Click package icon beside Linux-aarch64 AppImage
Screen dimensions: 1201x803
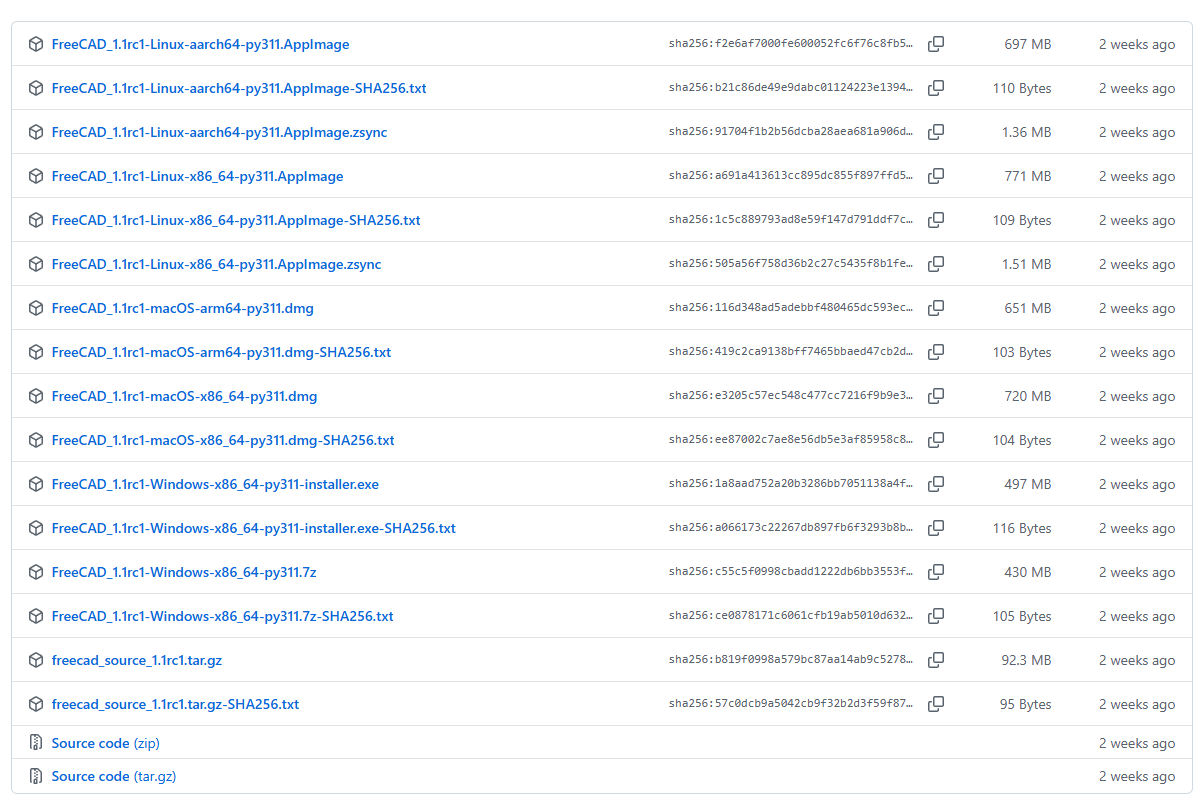tap(36, 44)
